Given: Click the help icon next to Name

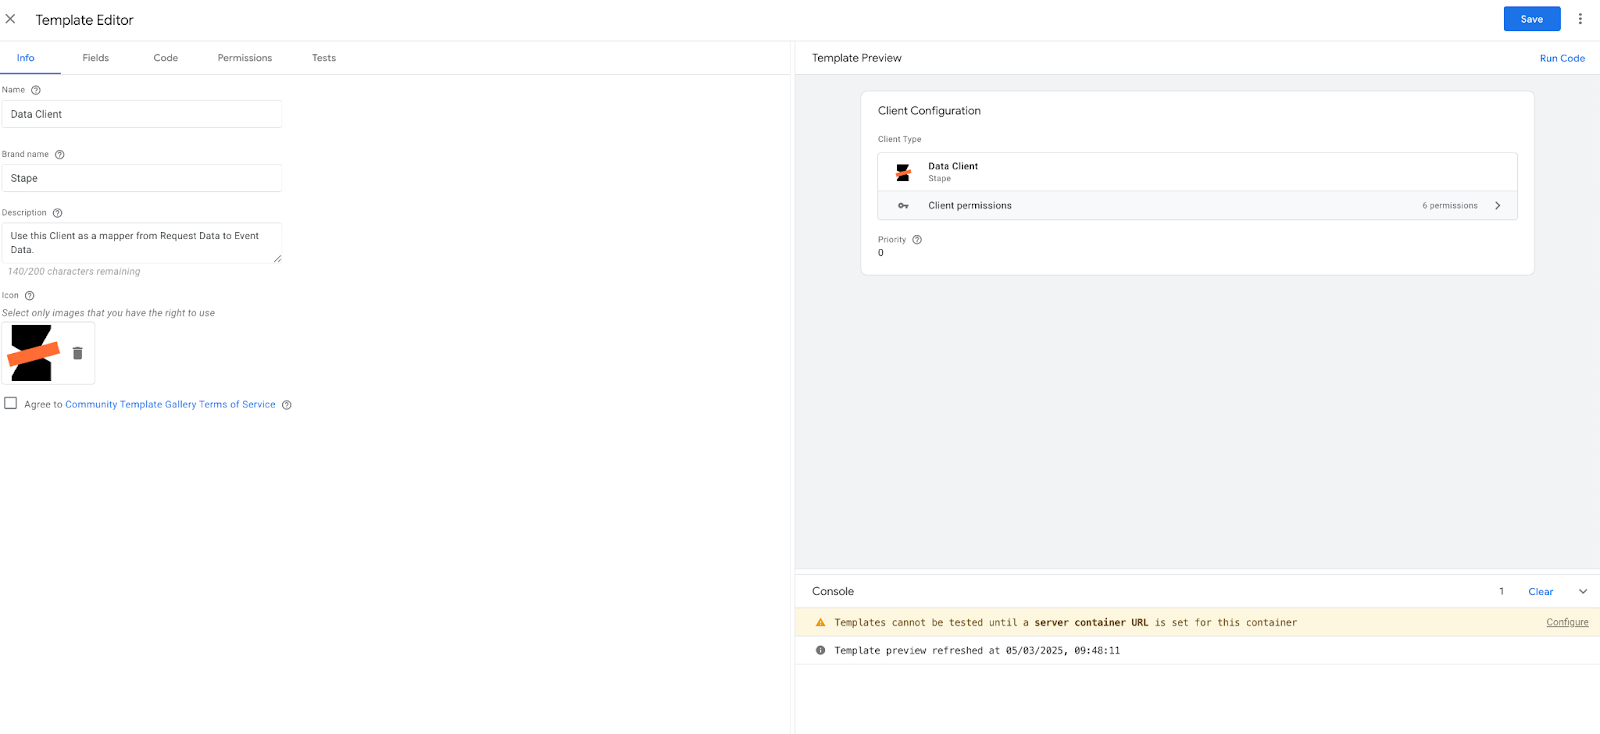Looking at the screenshot, I should pyautogui.click(x=36, y=90).
